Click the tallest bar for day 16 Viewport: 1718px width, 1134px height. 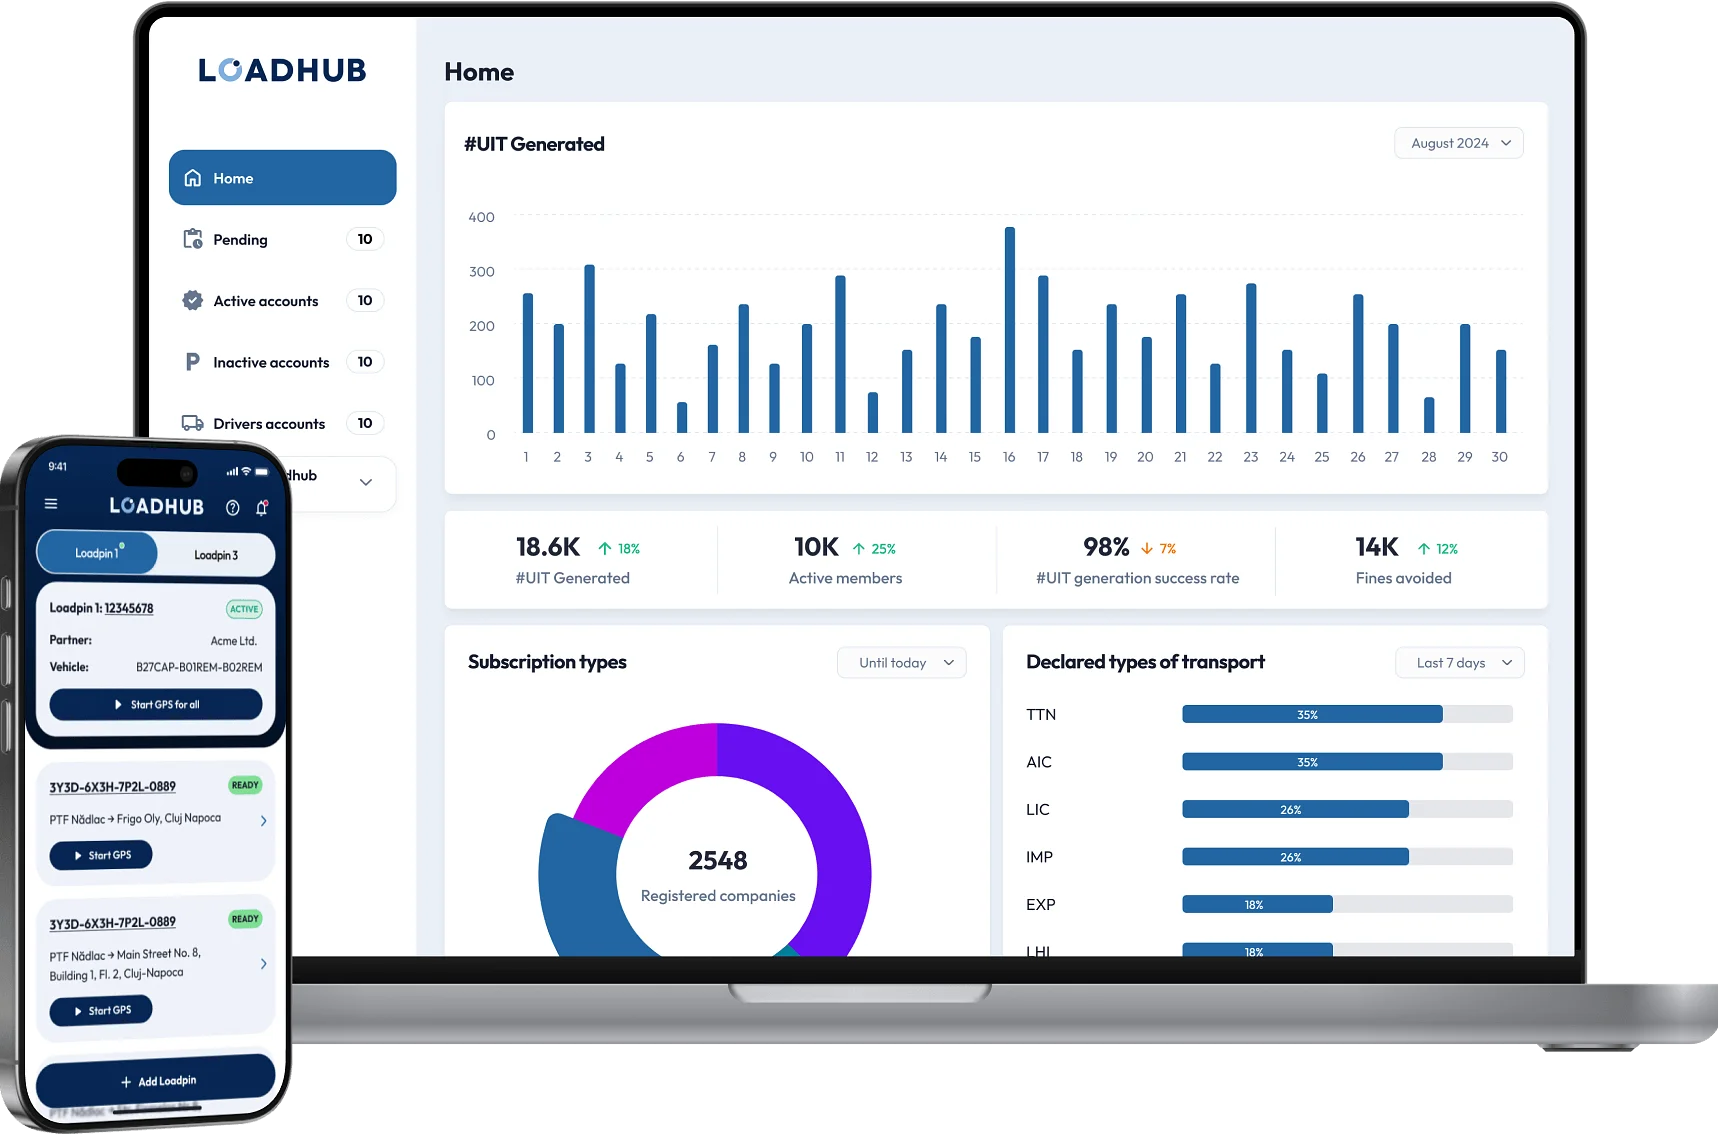[1010, 330]
